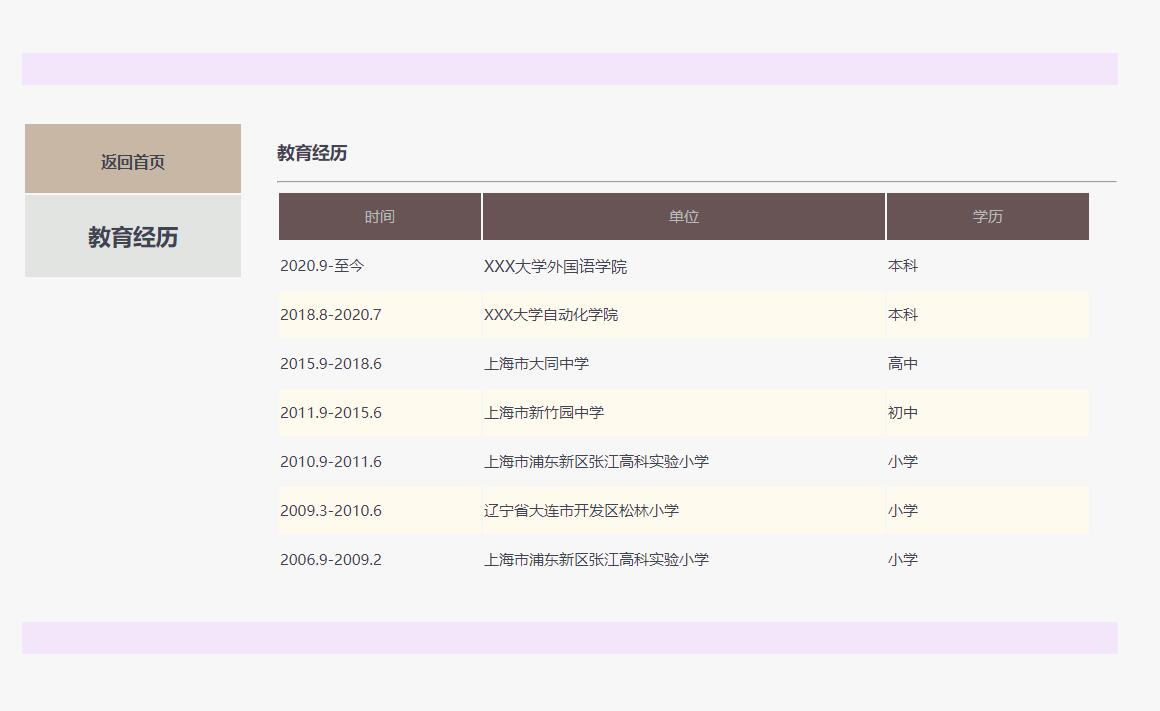This screenshot has height=711, width=1160.
Task: Click 小学 in the 2009.3-2010.6 row
Action: [x=988, y=510]
